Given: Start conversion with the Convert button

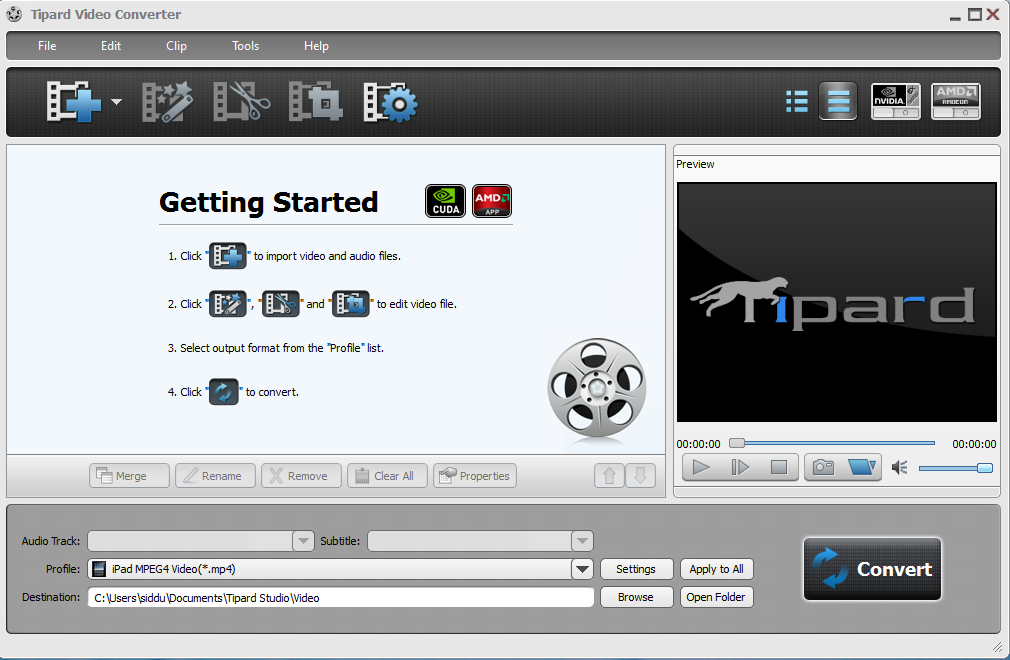Looking at the screenshot, I should 871,569.
